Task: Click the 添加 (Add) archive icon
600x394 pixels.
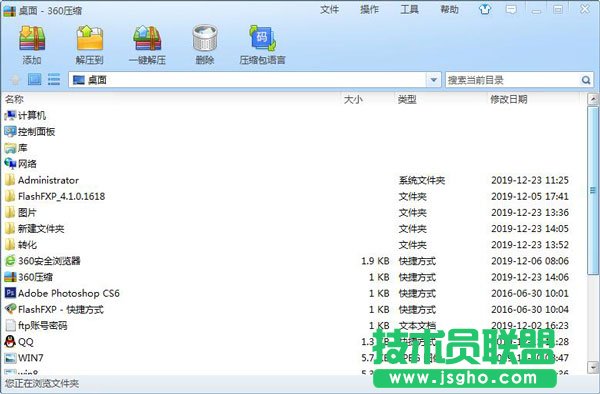Action: [x=32, y=39]
